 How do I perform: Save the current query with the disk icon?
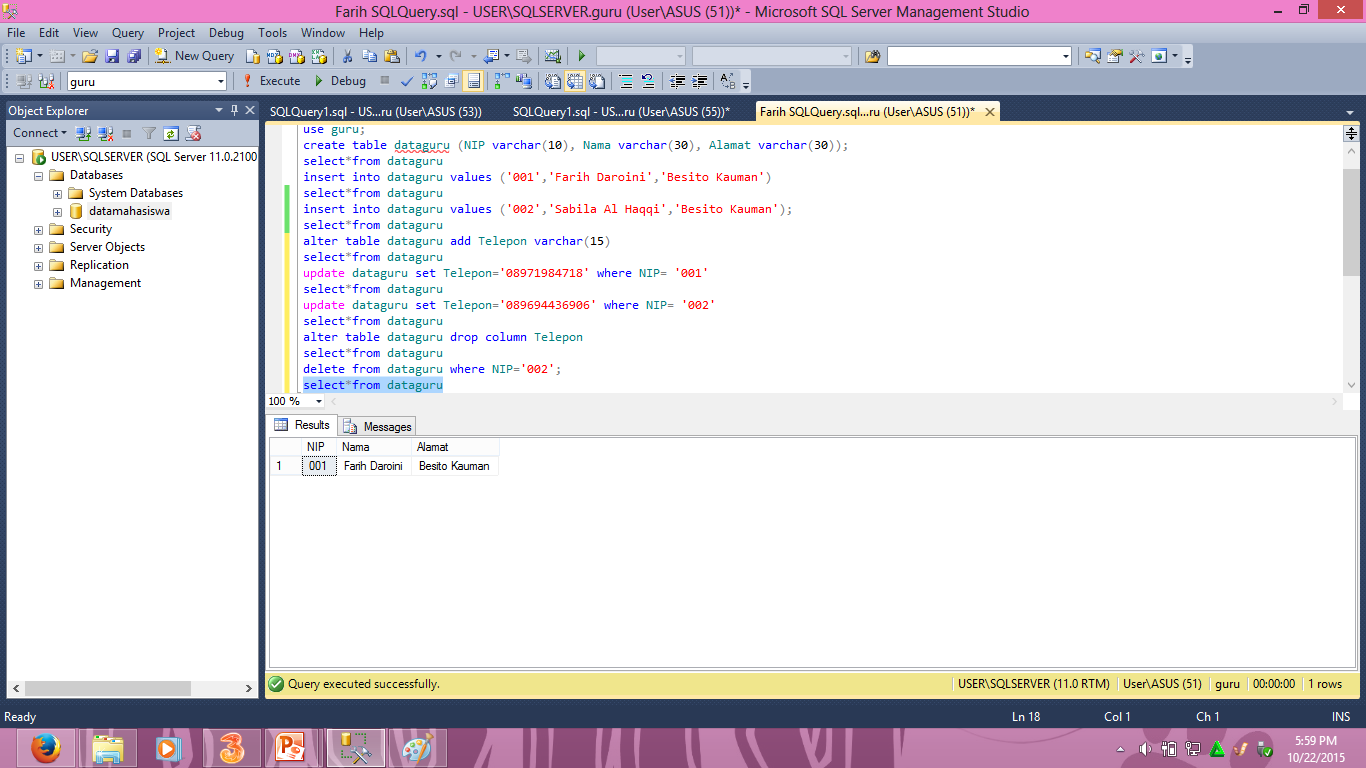[112, 56]
